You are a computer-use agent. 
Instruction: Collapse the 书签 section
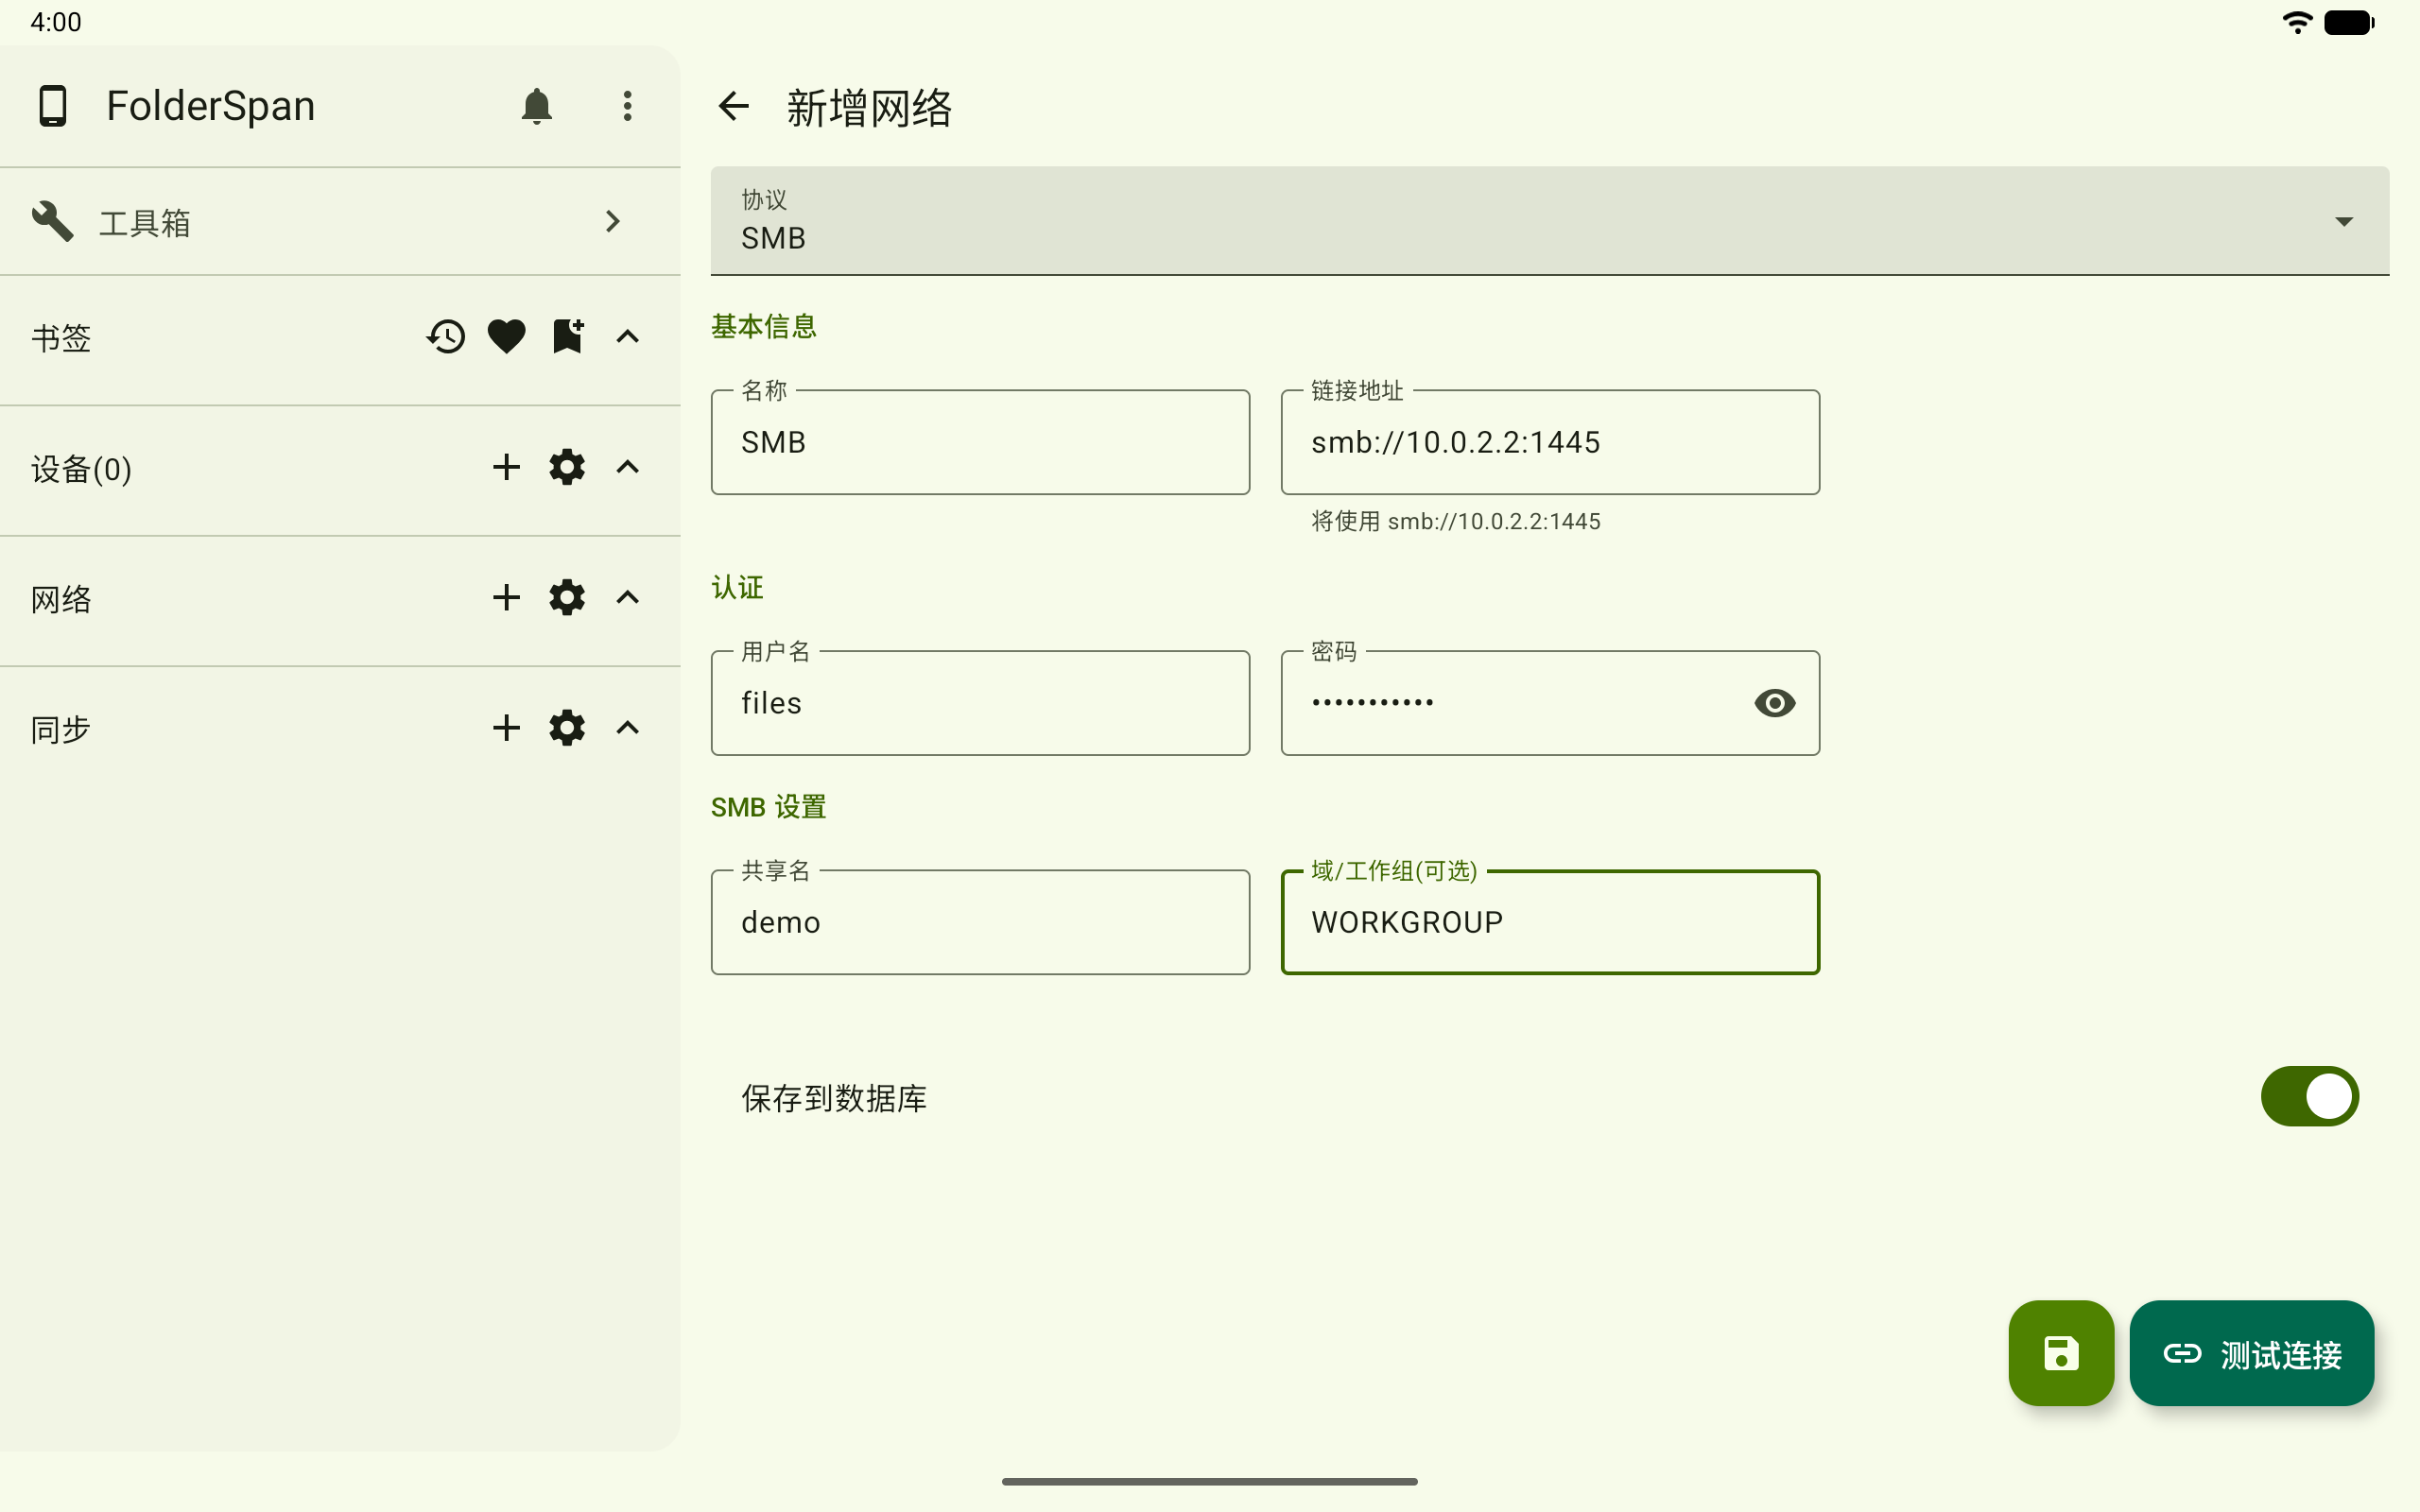tap(627, 336)
